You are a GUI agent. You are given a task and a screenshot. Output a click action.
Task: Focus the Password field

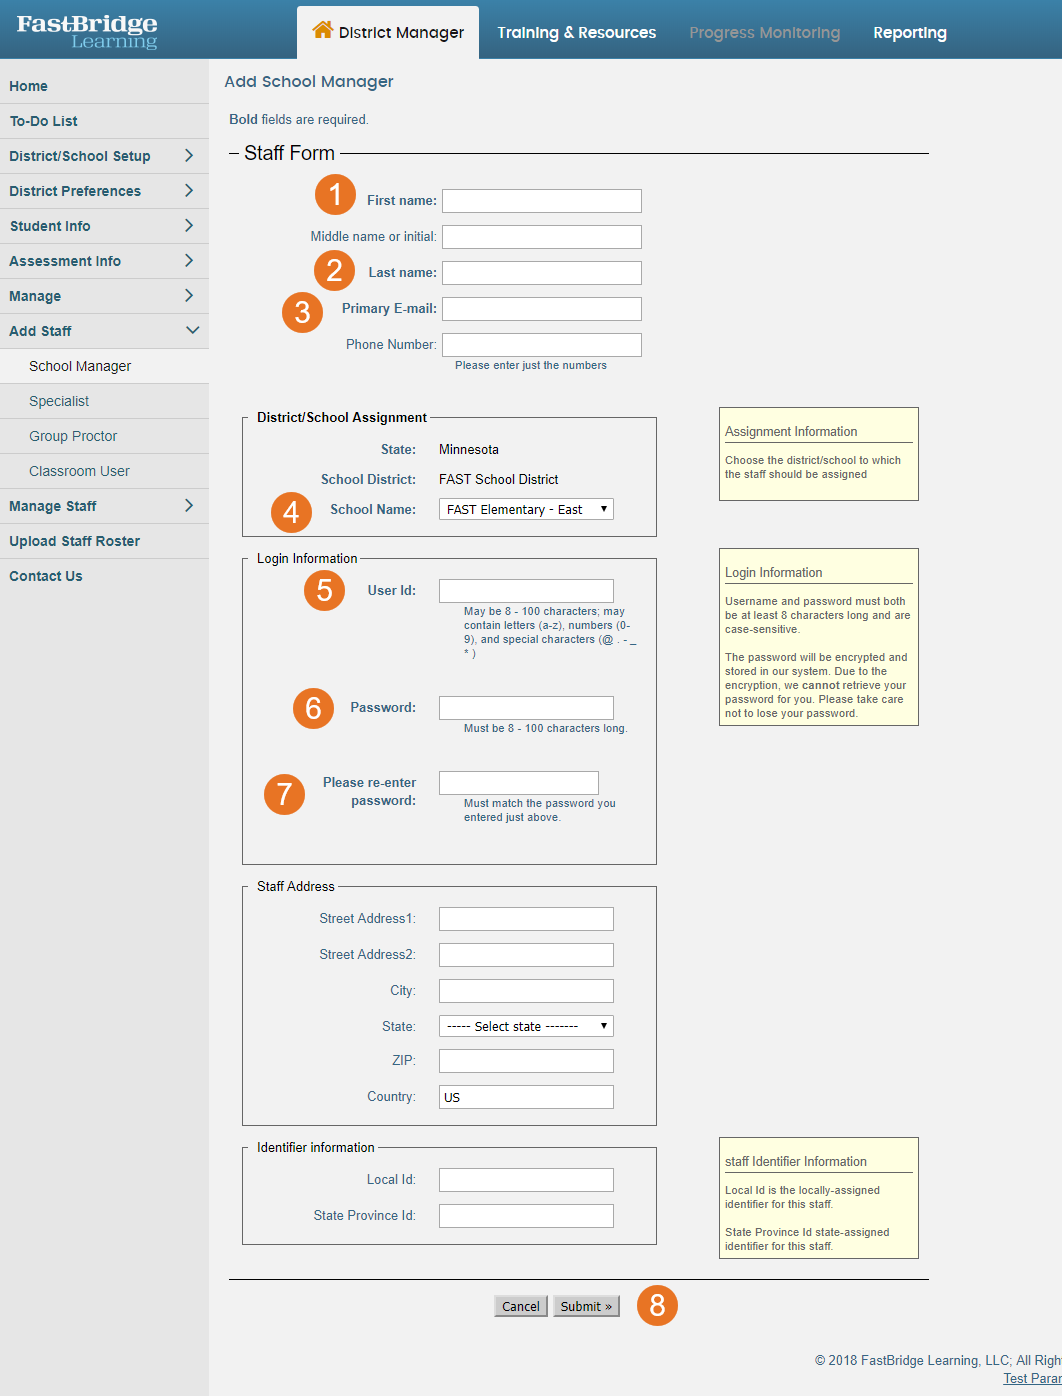526,708
